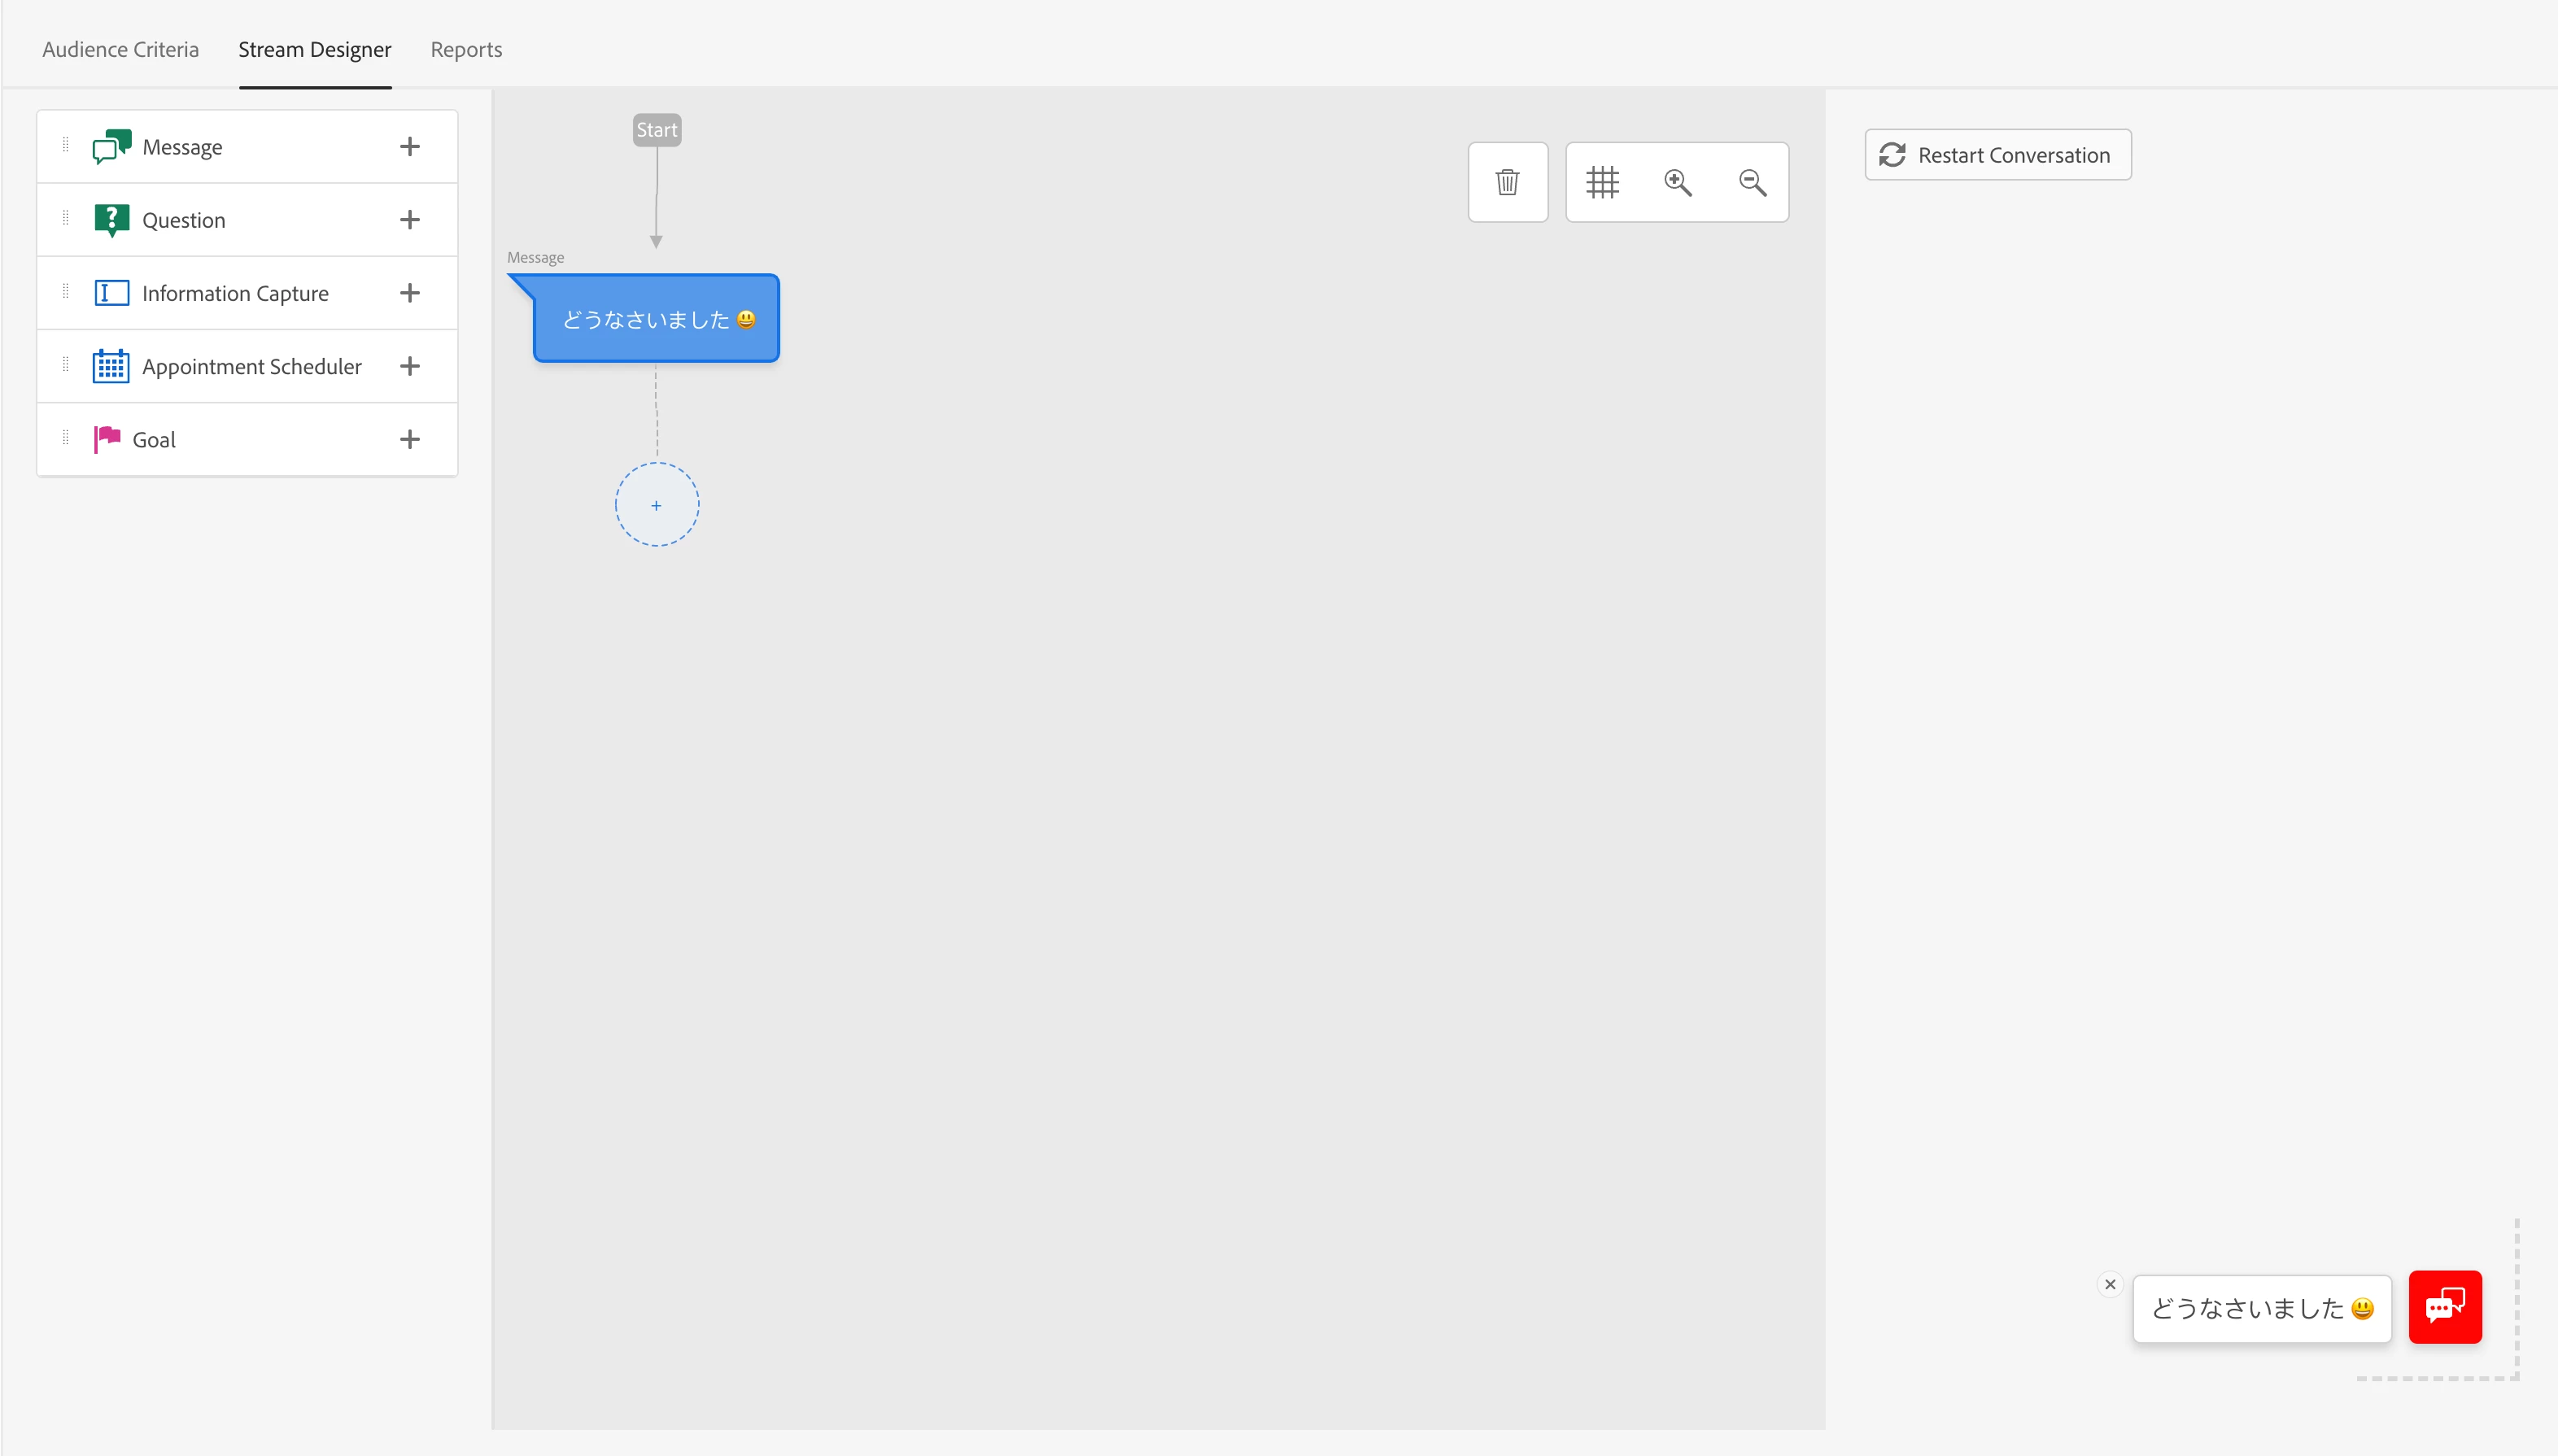This screenshot has width=2558, height=1456.
Task: Click the dashed add-node circle
Action: click(656, 505)
